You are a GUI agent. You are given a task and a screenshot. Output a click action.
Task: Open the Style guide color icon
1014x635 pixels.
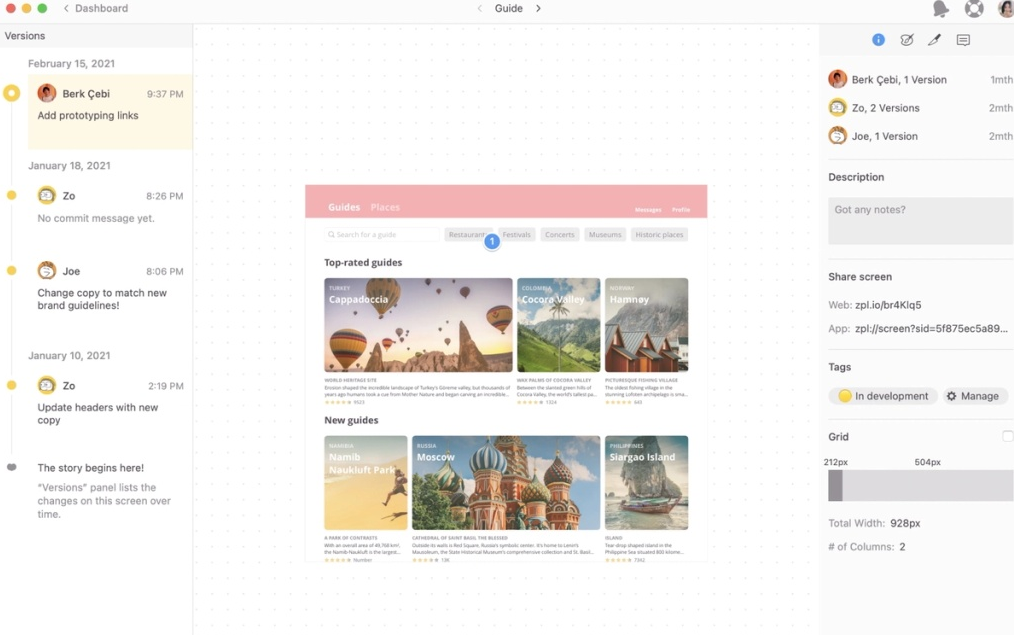(907, 40)
